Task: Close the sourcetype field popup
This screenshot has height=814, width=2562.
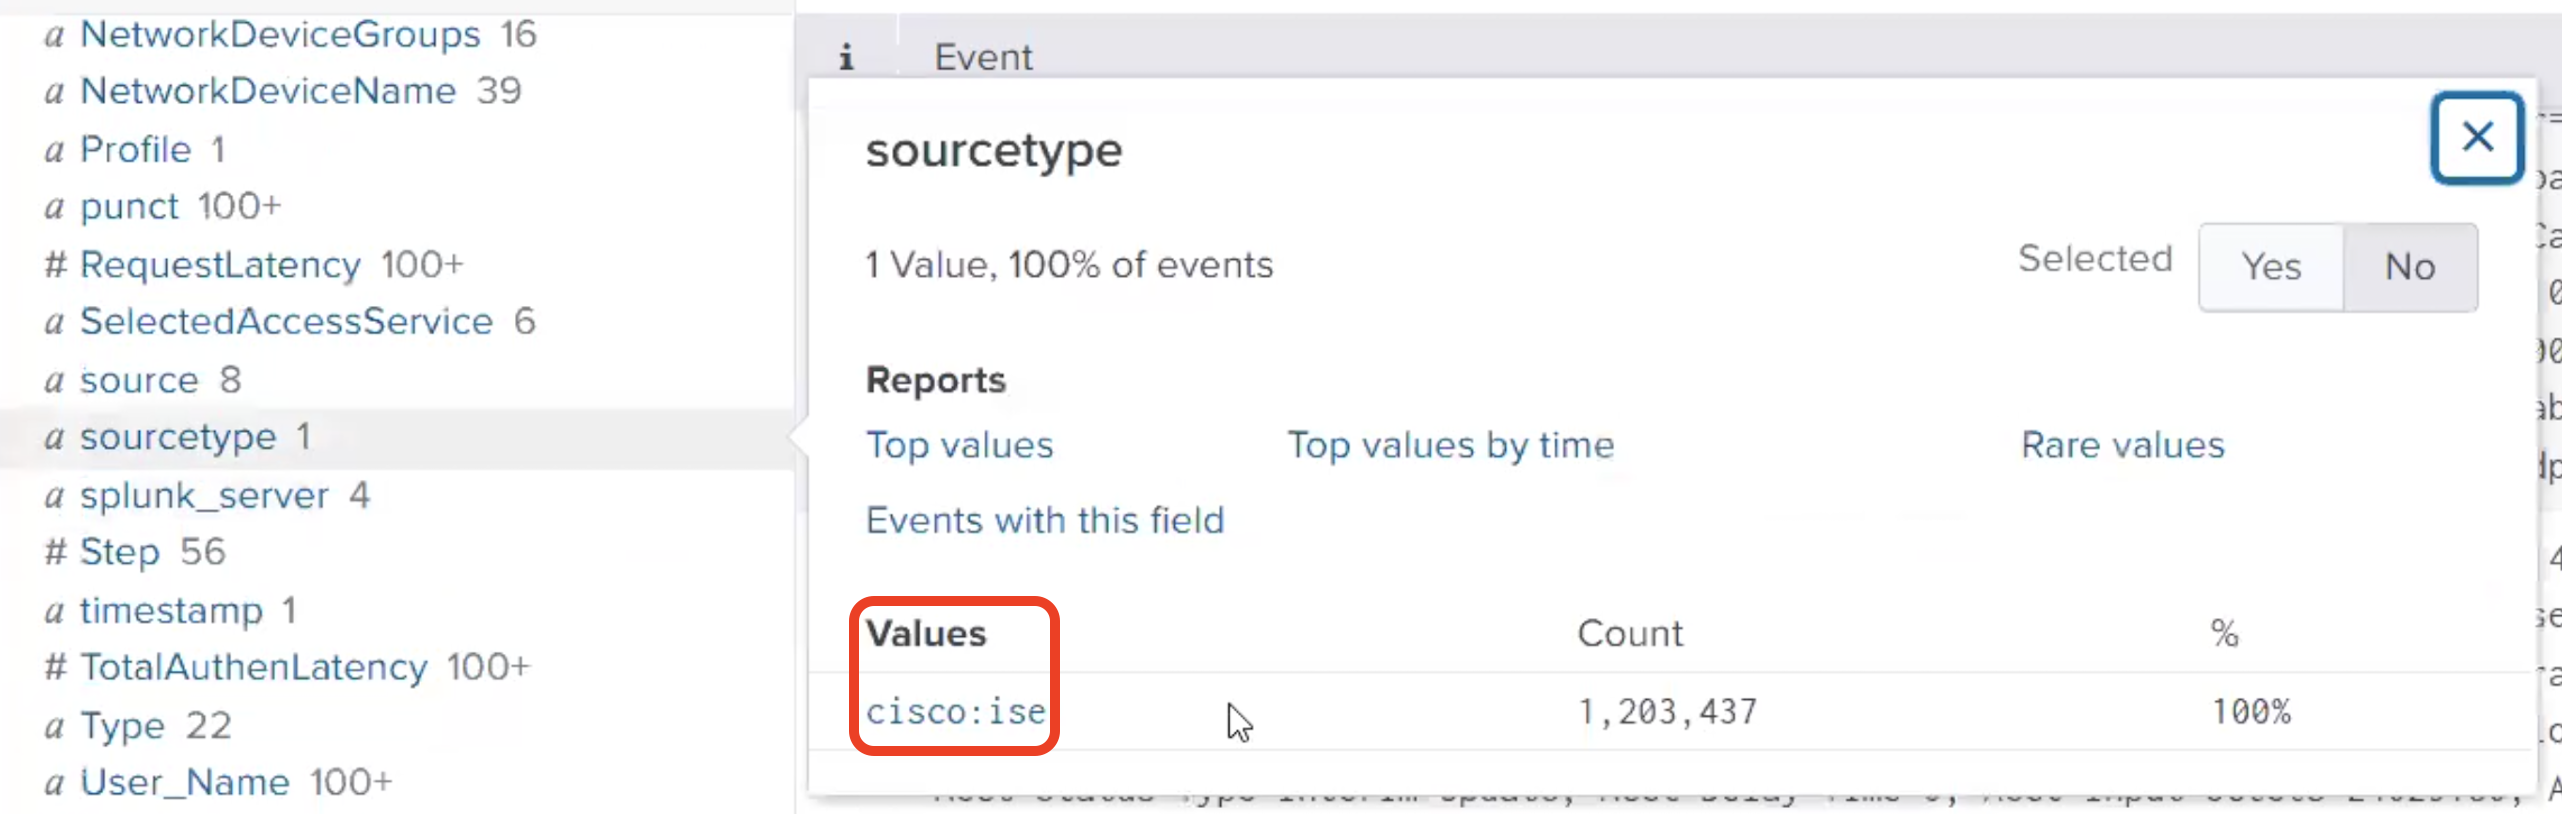Action: coord(2476,137)
